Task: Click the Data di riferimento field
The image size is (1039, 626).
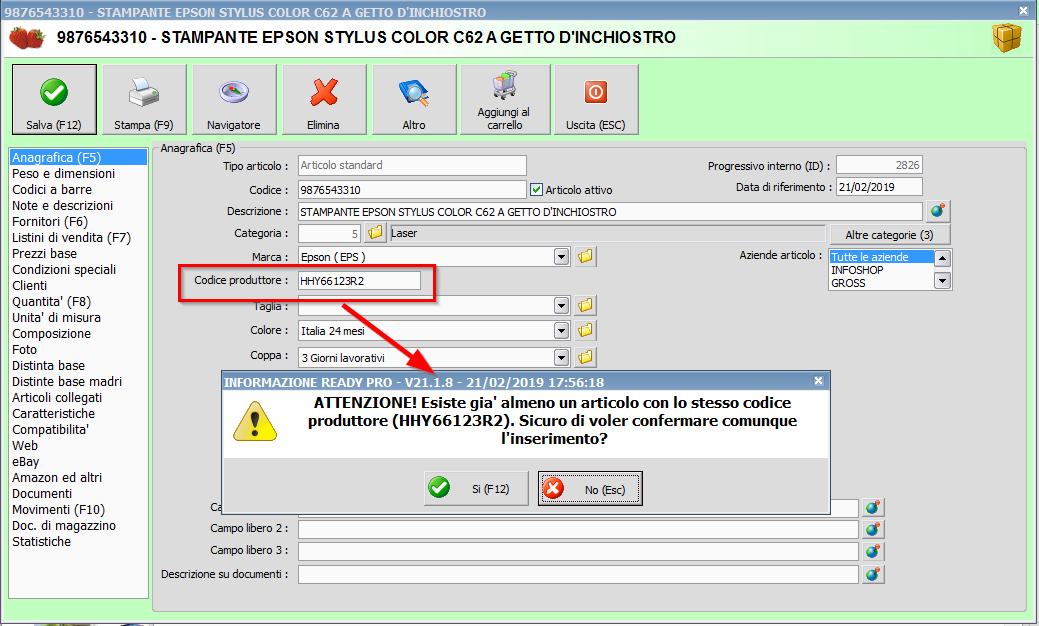Action: click(x=879, y=187)
